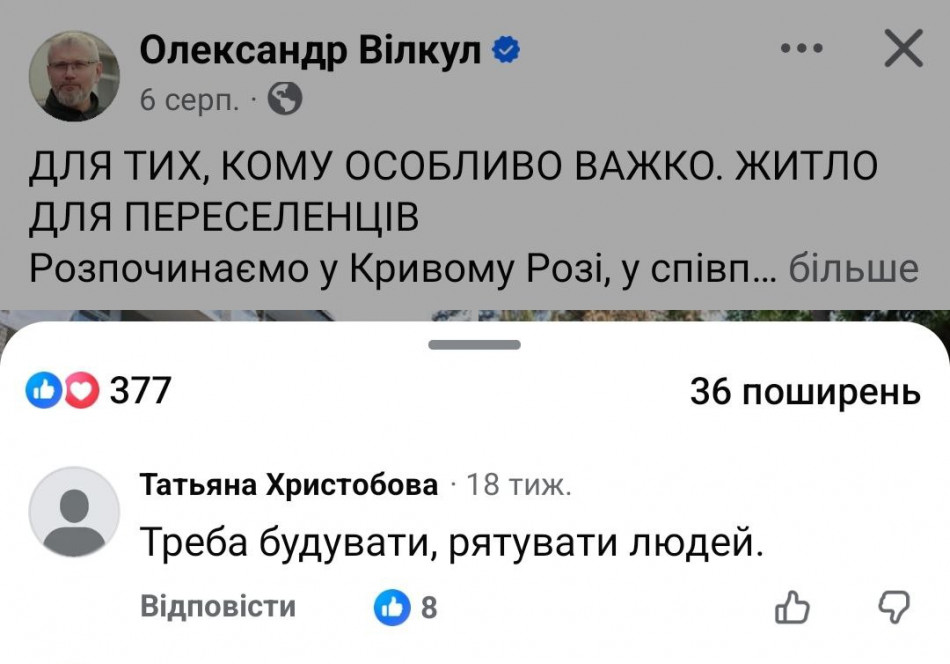Like the comment with thumbs up
This screenshot has height=664, width=950.
tap(792, 606)
